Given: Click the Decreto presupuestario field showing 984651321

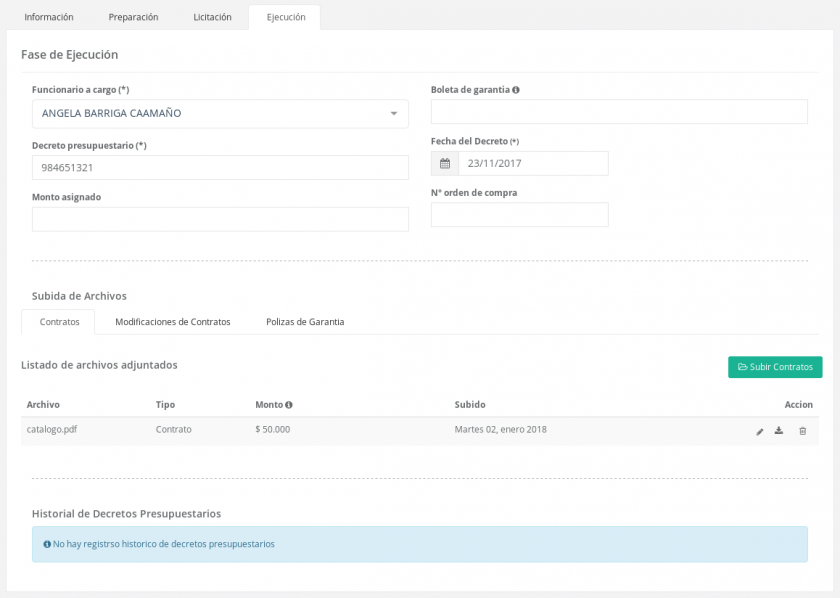Looking at the screenshot, I should [x=220, y=167].
